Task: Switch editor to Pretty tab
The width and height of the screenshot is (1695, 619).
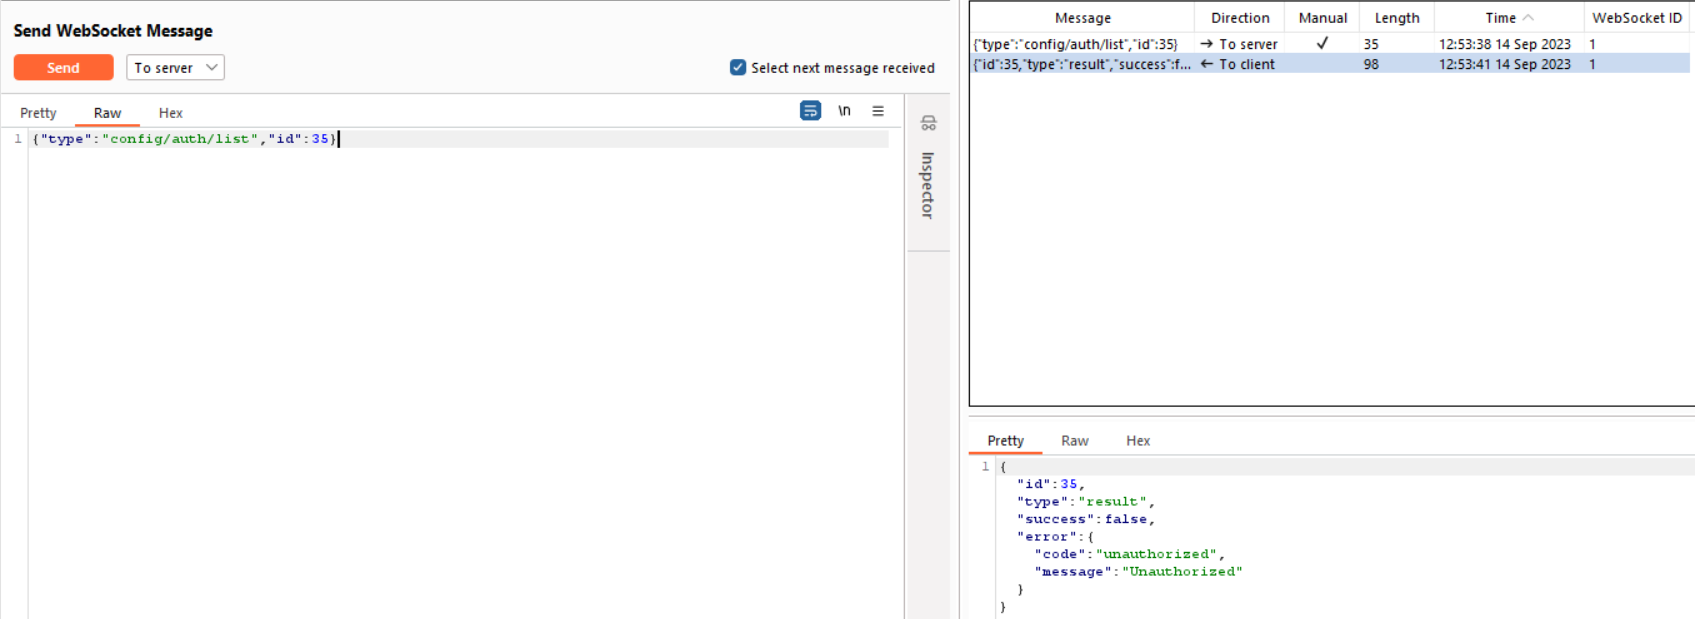Action: 38,113
